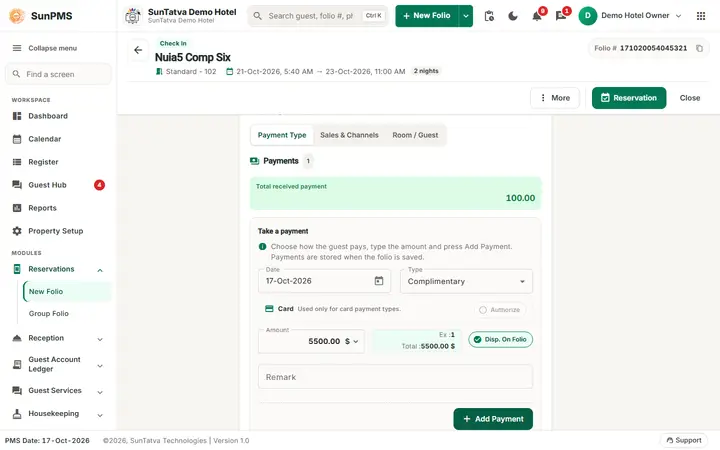The image size is (720, 450).
Task: Click the Close button
Action: tap(690, 98)
